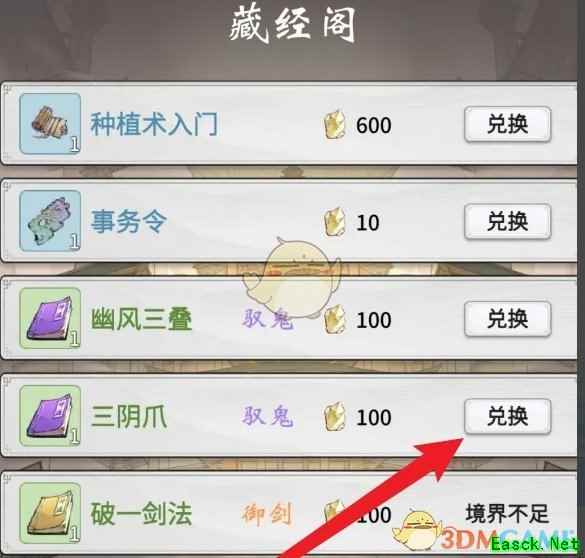The width and height of the screenshot is (585, 558).
Task: Click 兑换 button for 幽风三叠
Action: pos(508,319)
